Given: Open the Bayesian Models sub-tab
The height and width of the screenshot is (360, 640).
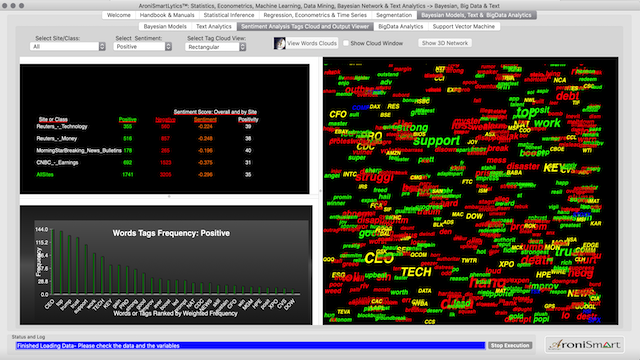Looking at the screenshot, I should tap(165, 27).
